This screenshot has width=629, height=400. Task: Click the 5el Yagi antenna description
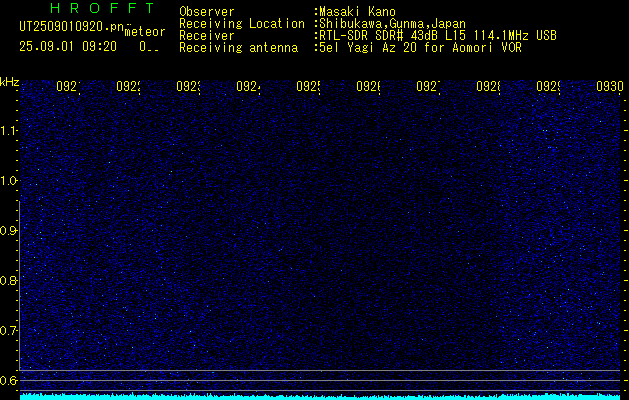pos(420,48)
